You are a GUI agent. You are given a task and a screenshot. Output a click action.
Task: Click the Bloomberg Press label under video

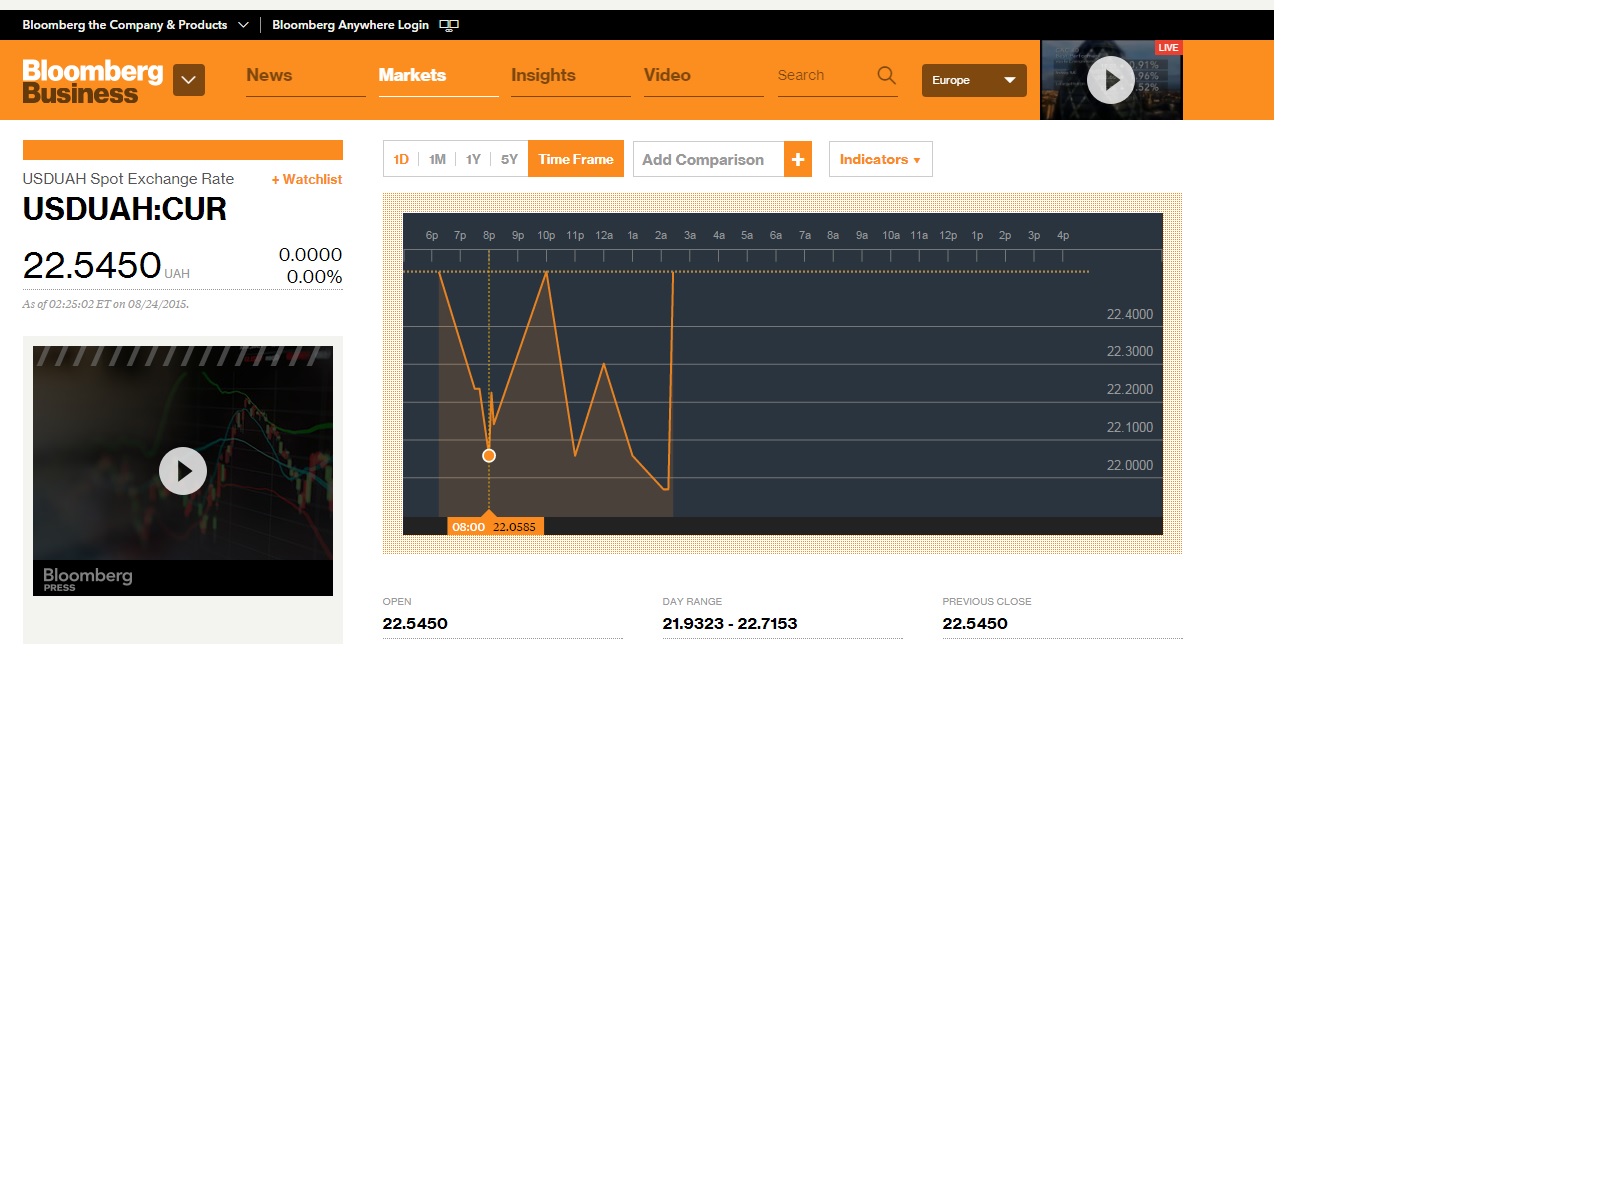[88, 578]
